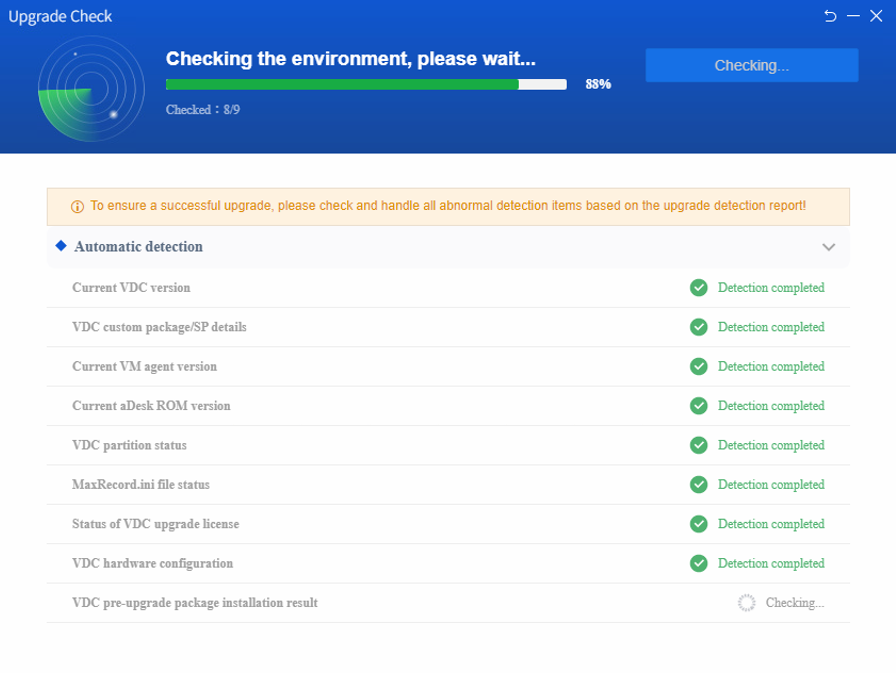This screenshot has height=673, width=896.
Task: Click the blue diamond beside Automatic detection
Action: [61, 246]
